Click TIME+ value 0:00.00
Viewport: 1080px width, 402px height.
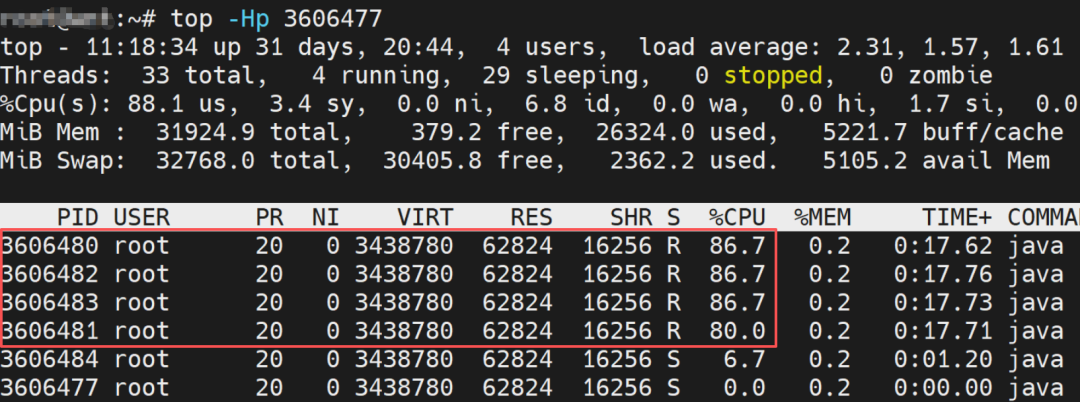pyautogui.click(x=943, y=388)
